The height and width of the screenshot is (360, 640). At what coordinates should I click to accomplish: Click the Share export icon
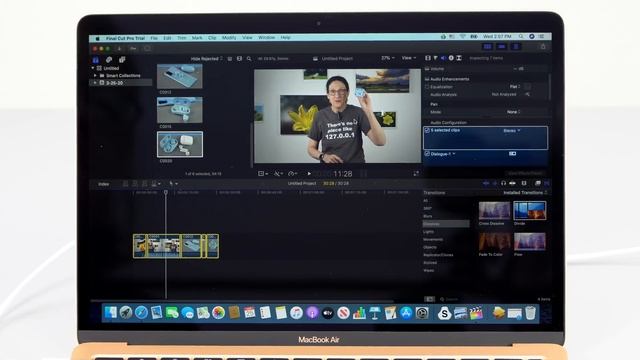(543, 47)
